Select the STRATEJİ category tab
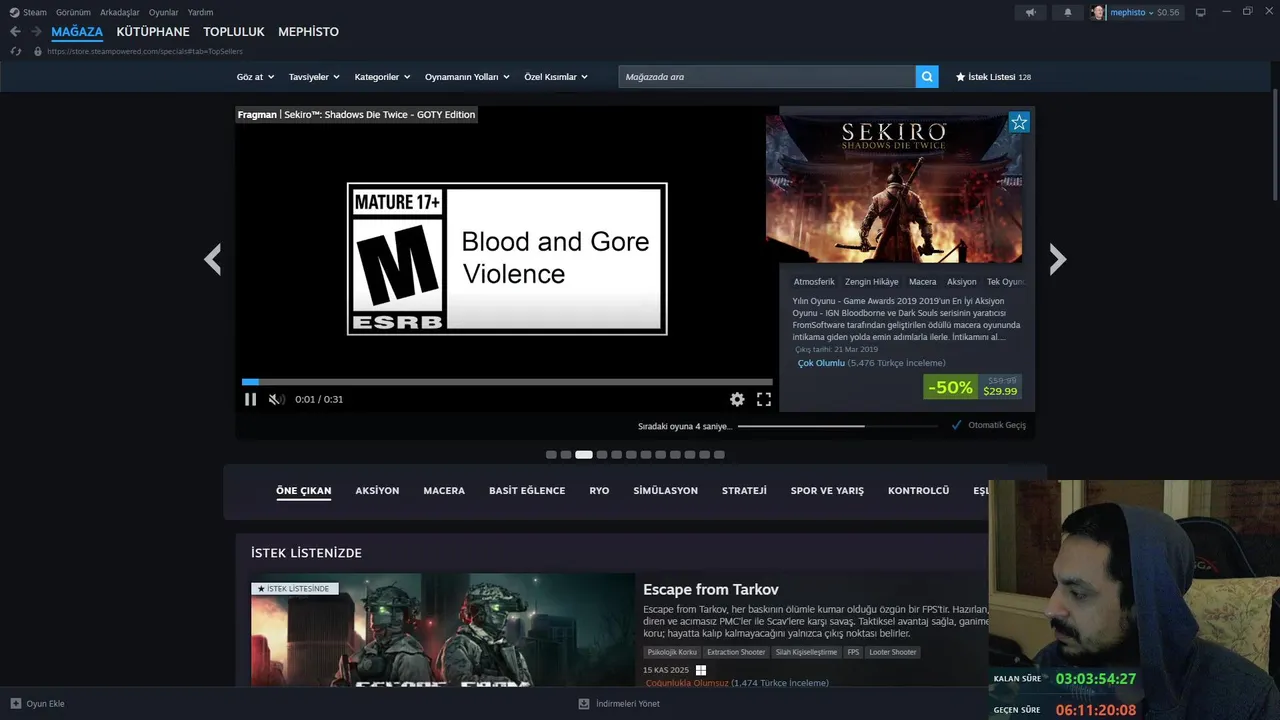 (744, 491)
